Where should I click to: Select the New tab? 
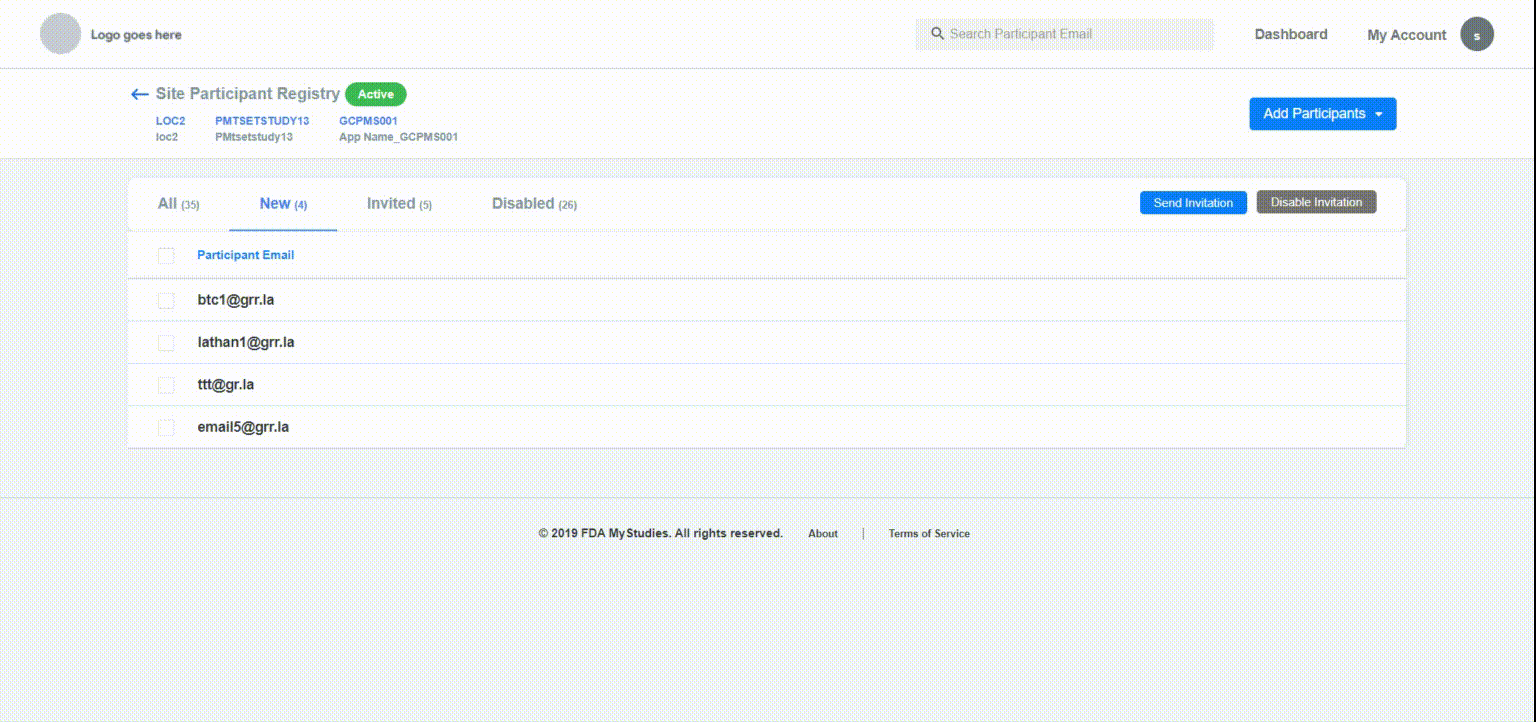coord(281,202)
